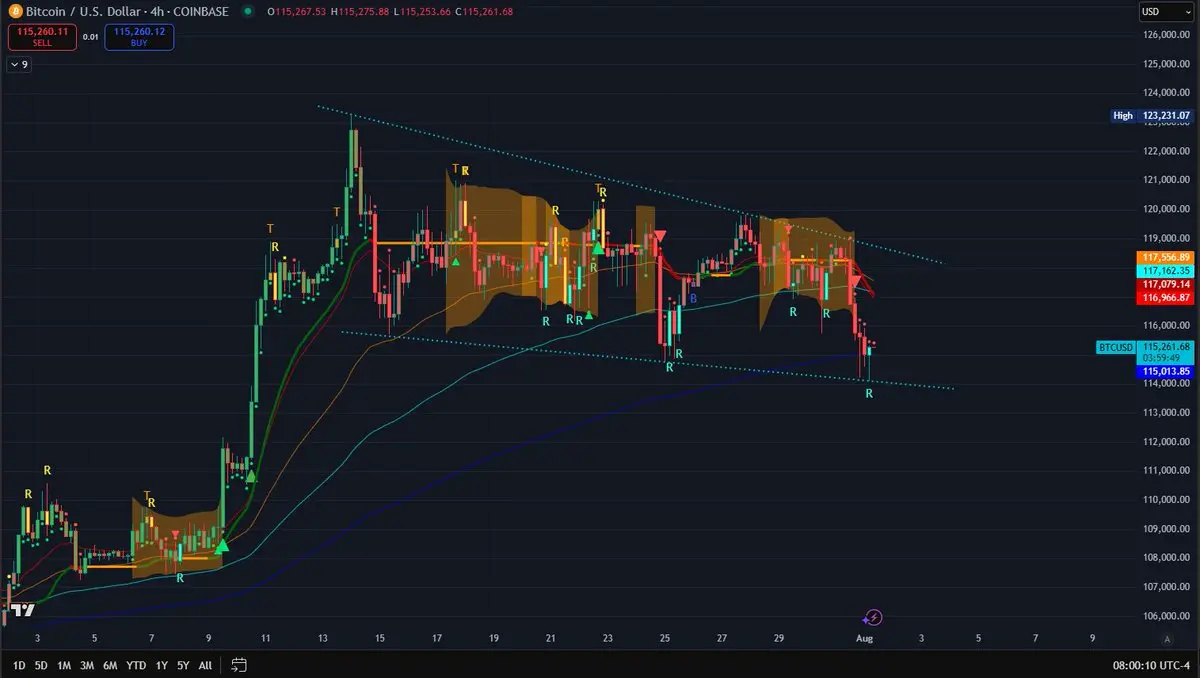Click the 126,000.00 price scale value
Image resolution: width=1200 pixels, height=678 pixels.
(1165, 35)
